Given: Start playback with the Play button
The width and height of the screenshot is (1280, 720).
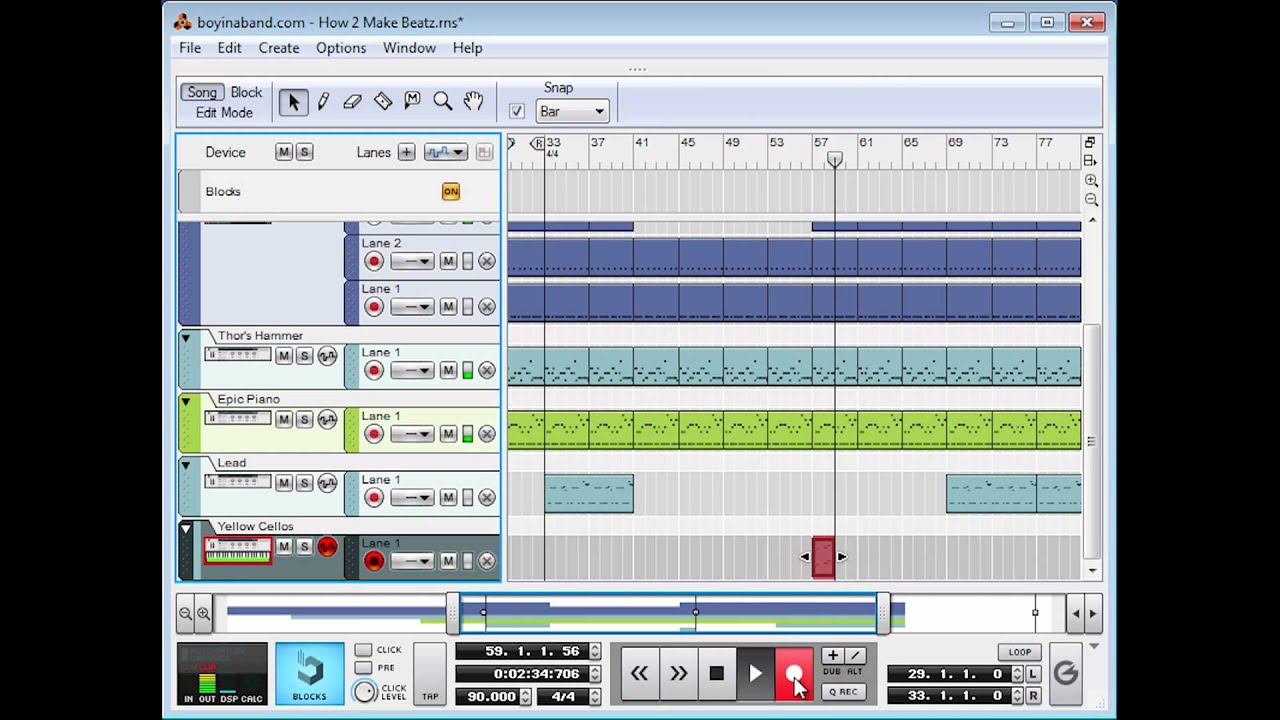Looking at the screenshot, I should coord(755,674).
